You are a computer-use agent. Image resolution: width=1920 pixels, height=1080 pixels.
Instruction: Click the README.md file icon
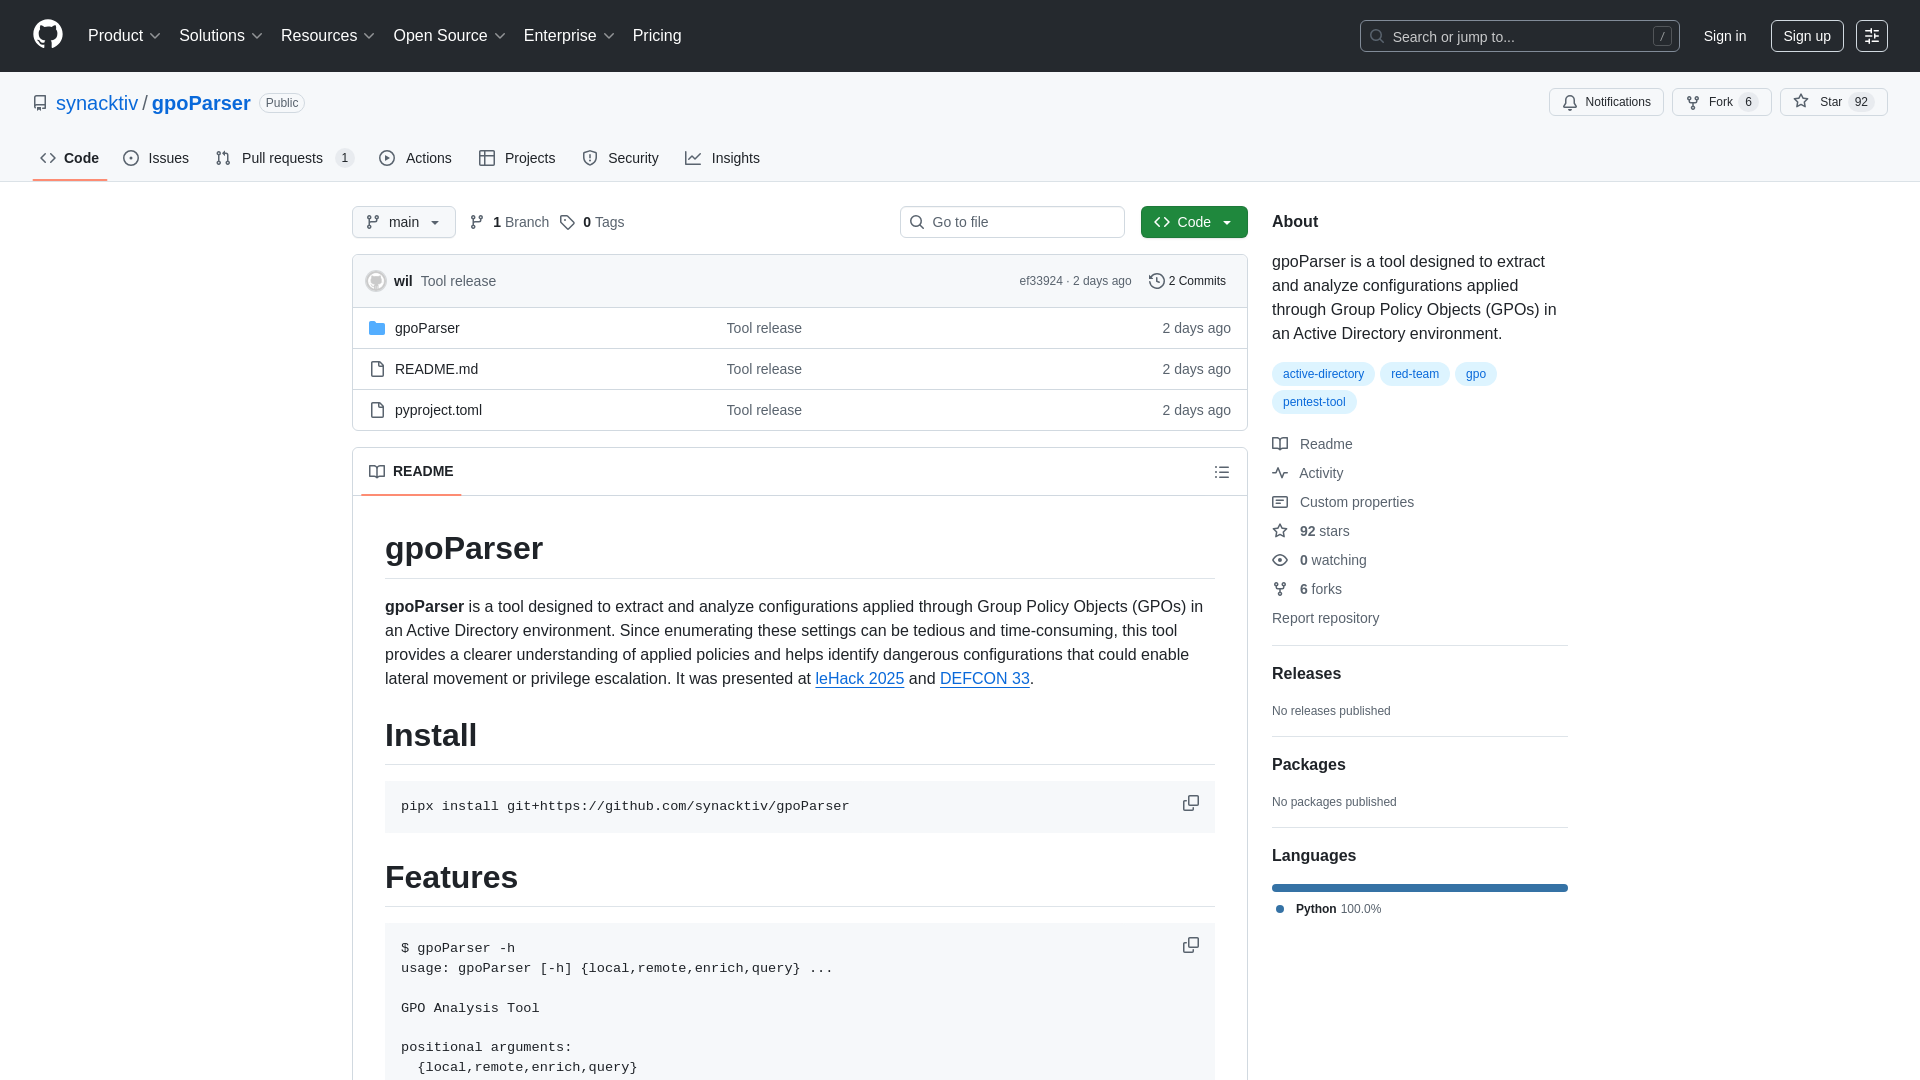(377, 369)
